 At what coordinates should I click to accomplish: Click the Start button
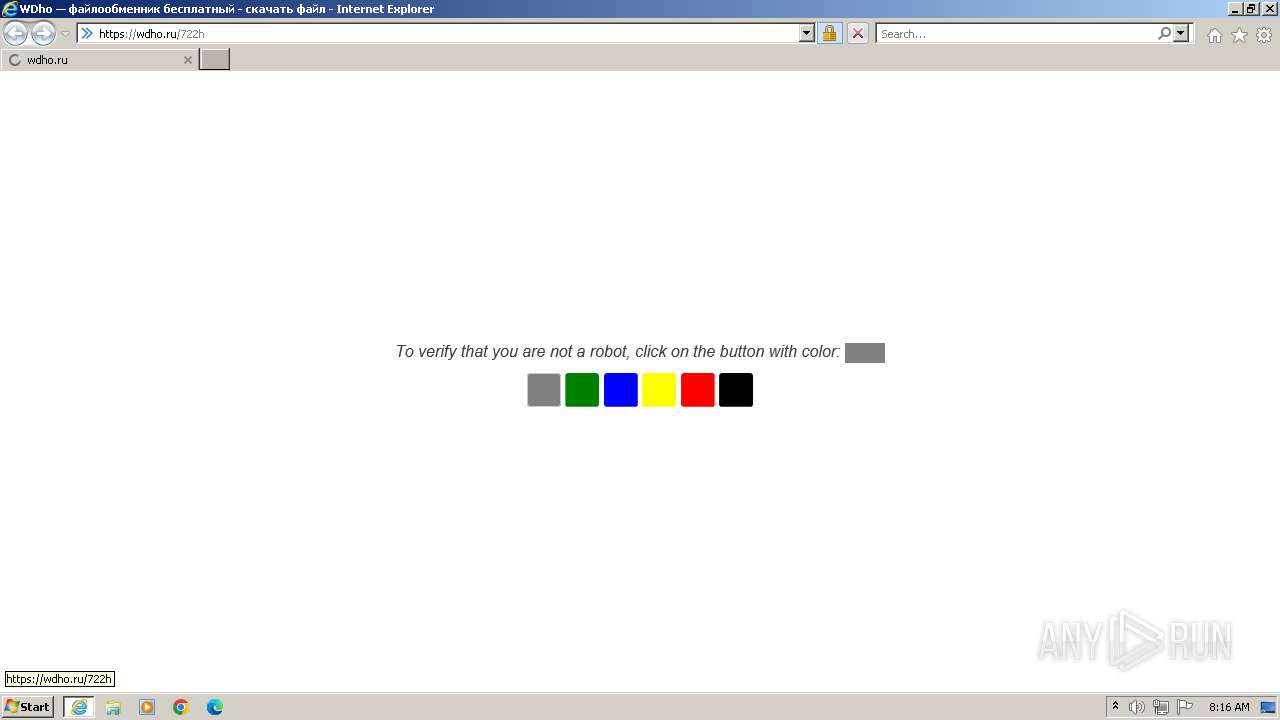click(27, 707)
